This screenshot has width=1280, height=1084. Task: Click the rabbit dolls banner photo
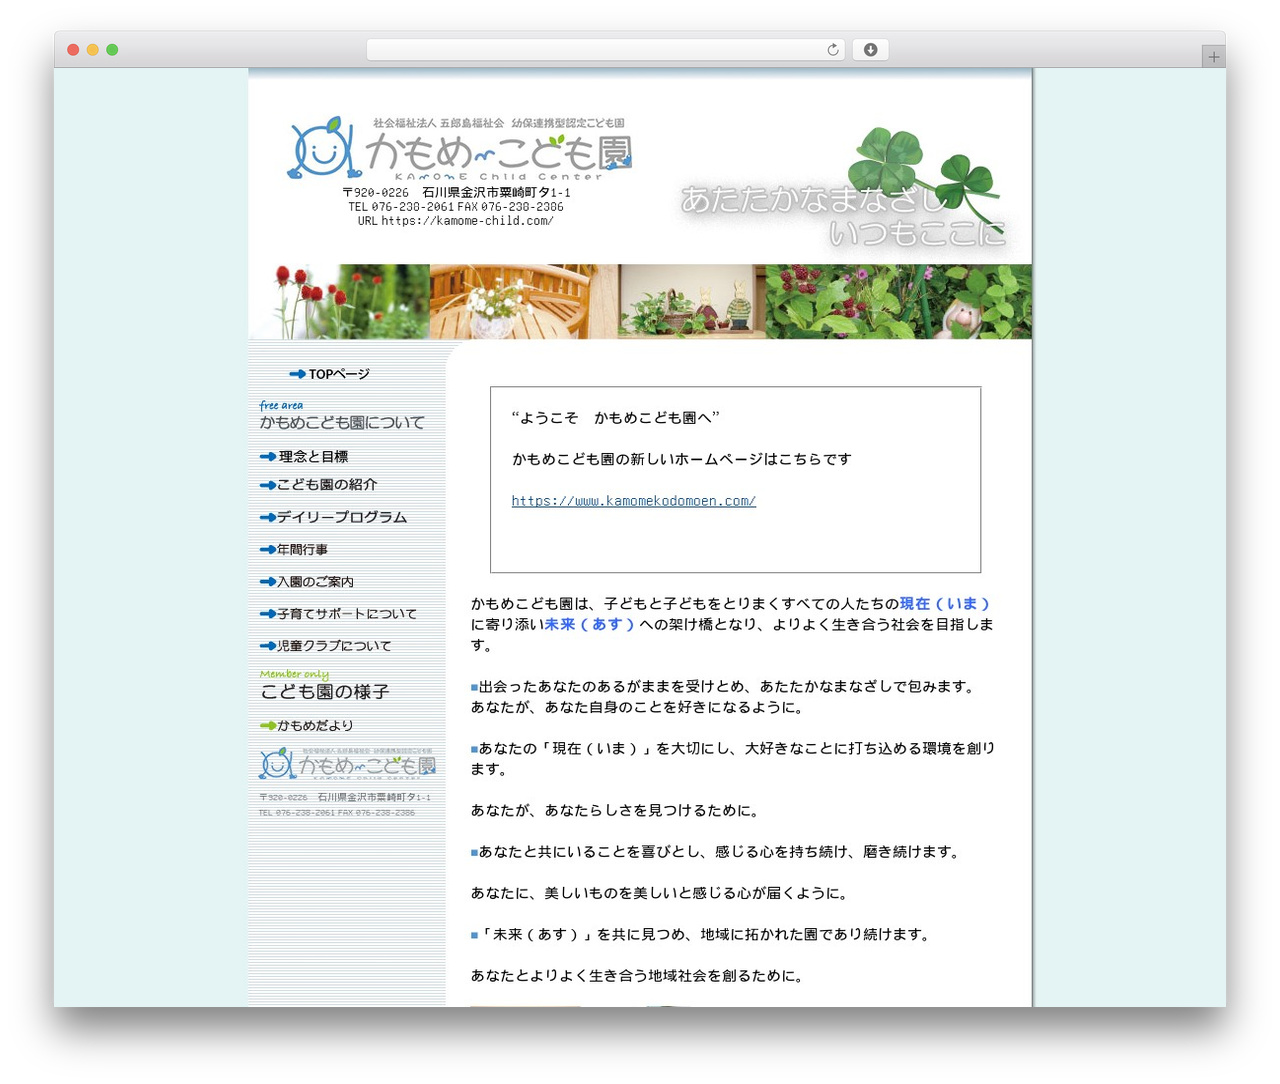pyautogui.click(x=692, y=302)
